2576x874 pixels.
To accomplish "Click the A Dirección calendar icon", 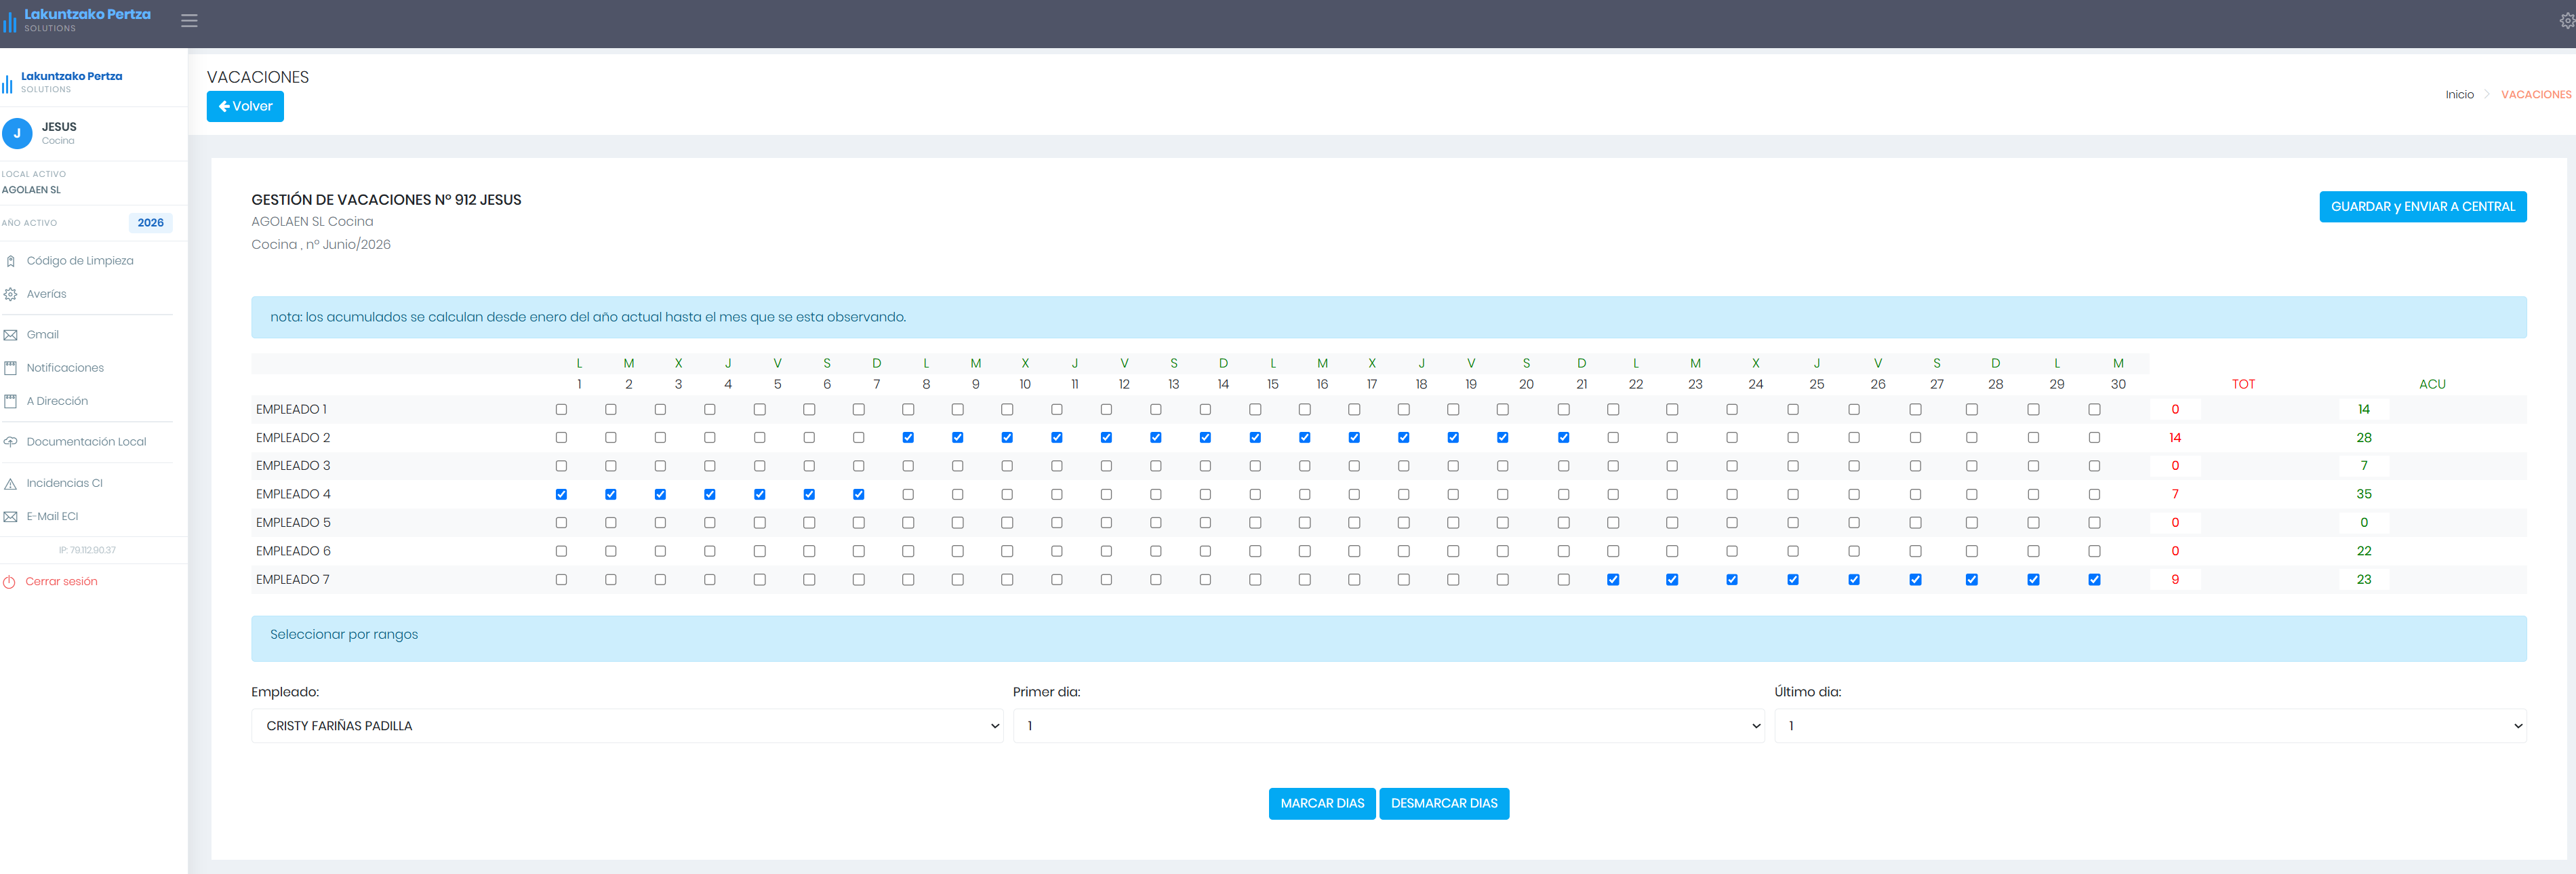I will [11, 401].
